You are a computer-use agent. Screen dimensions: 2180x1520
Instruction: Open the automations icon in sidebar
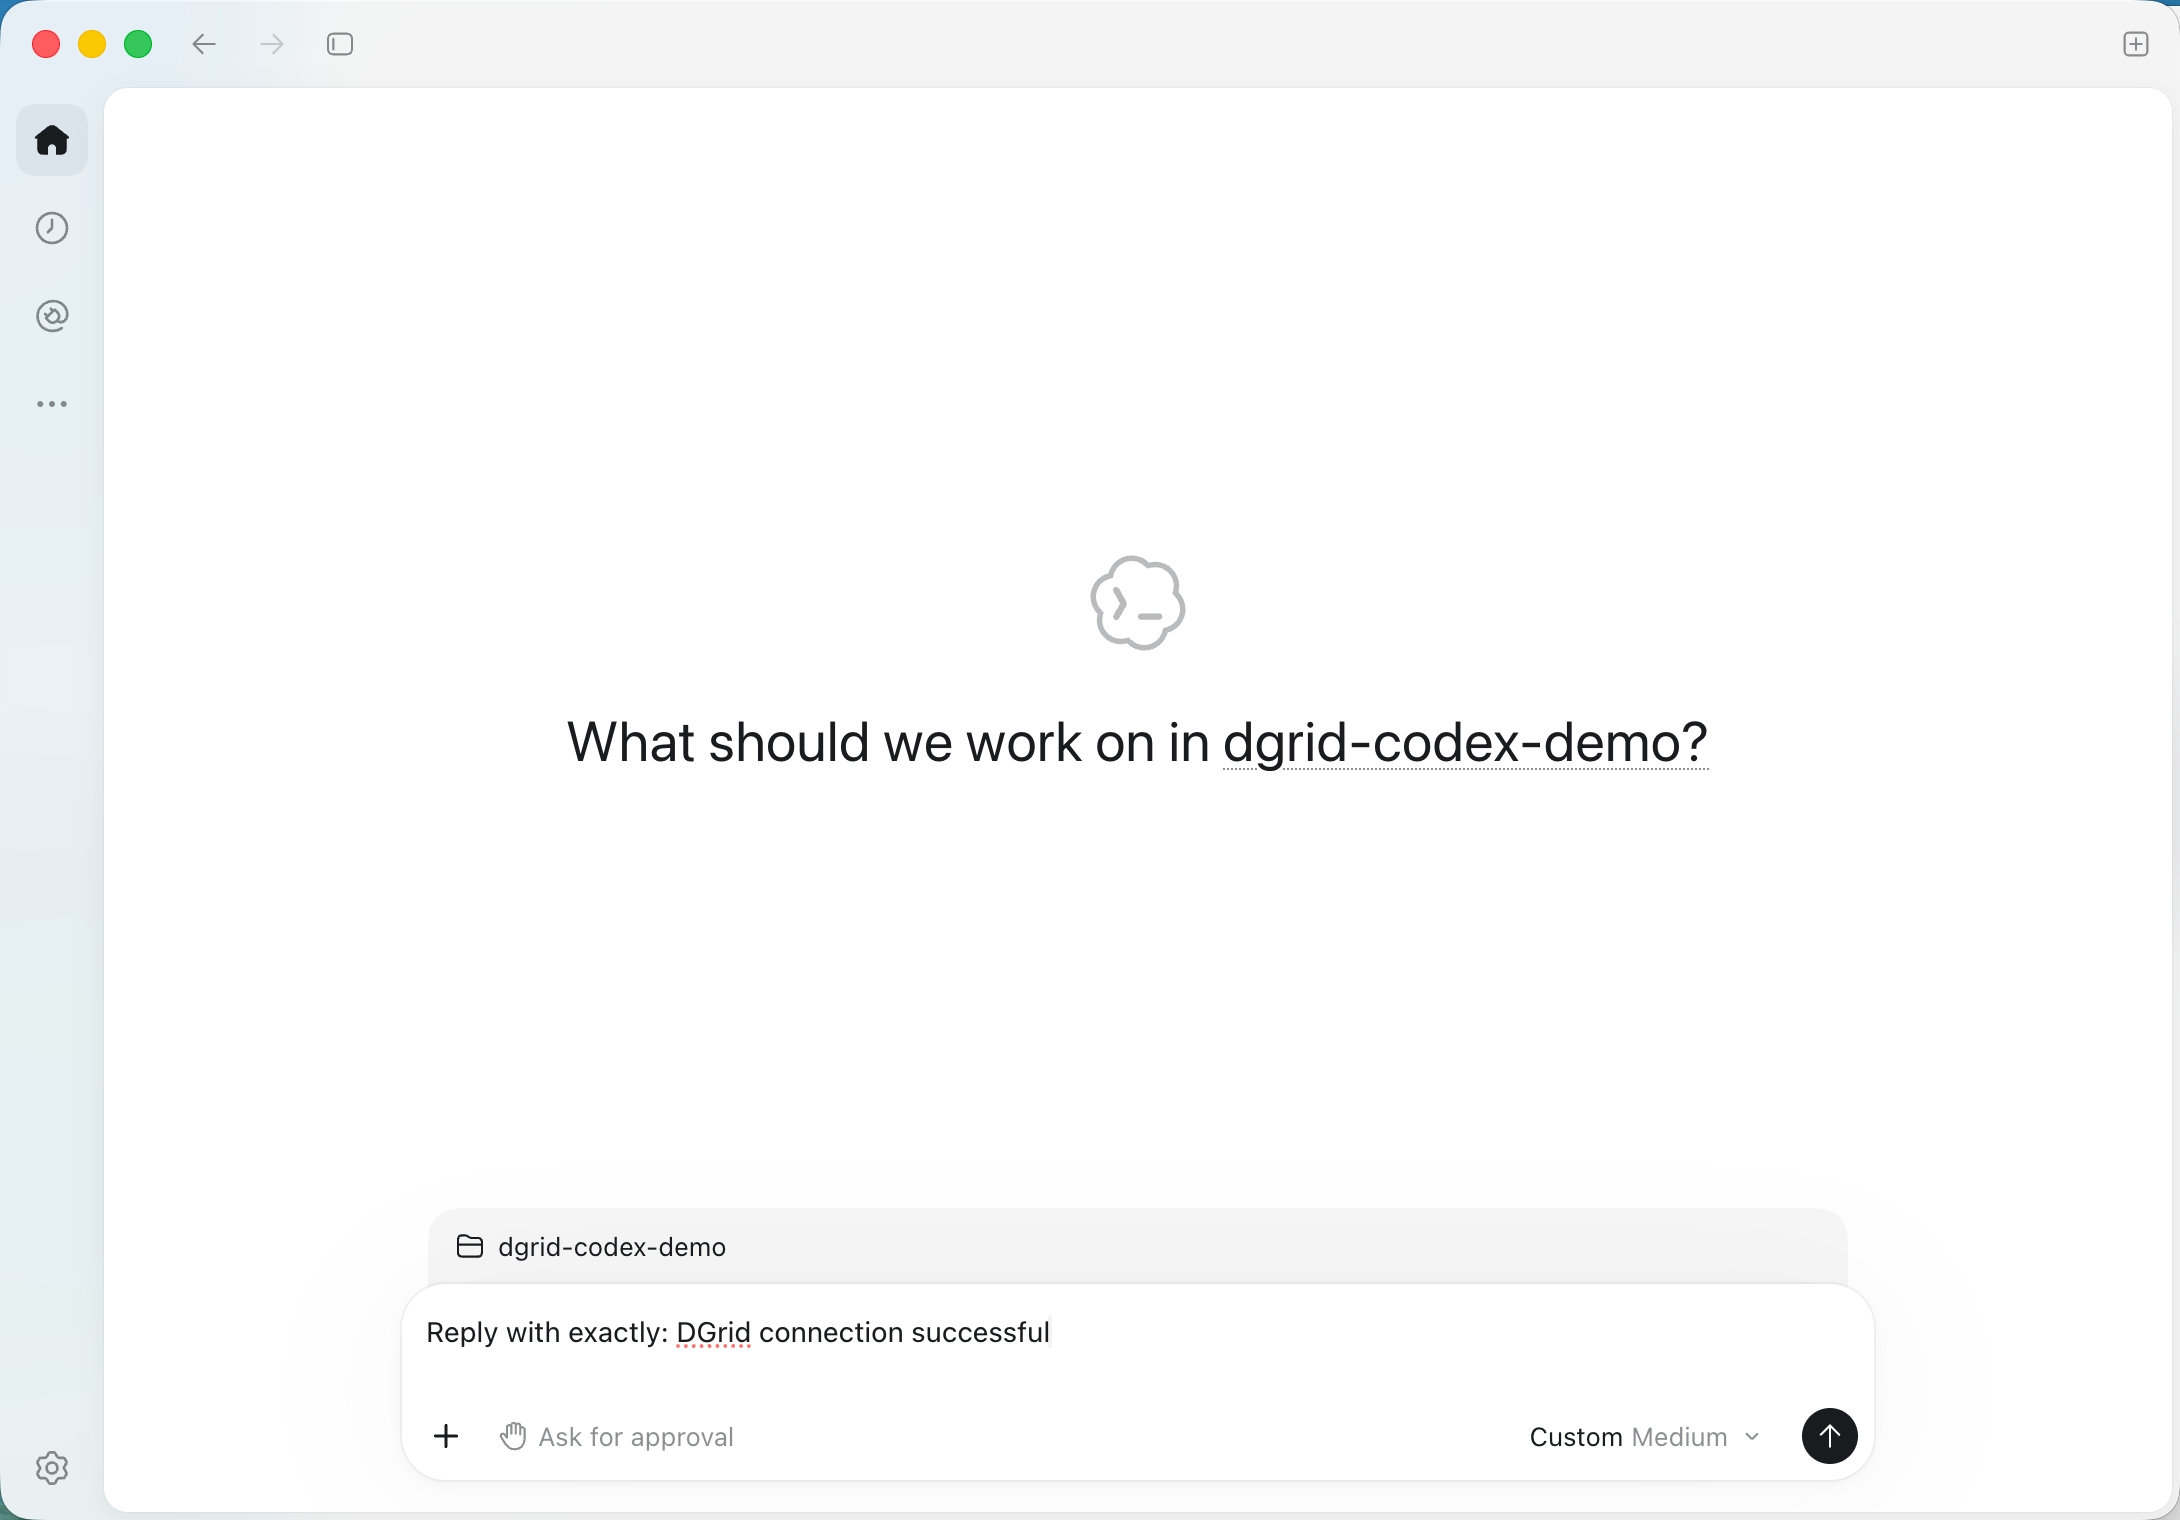52,316
